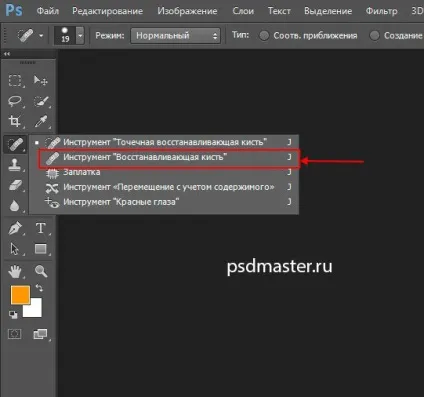Viewport: 424px width, 397px height.
Task: Choose Инструмент Восстанавливающая кисть from flyout
Action: 169,158
